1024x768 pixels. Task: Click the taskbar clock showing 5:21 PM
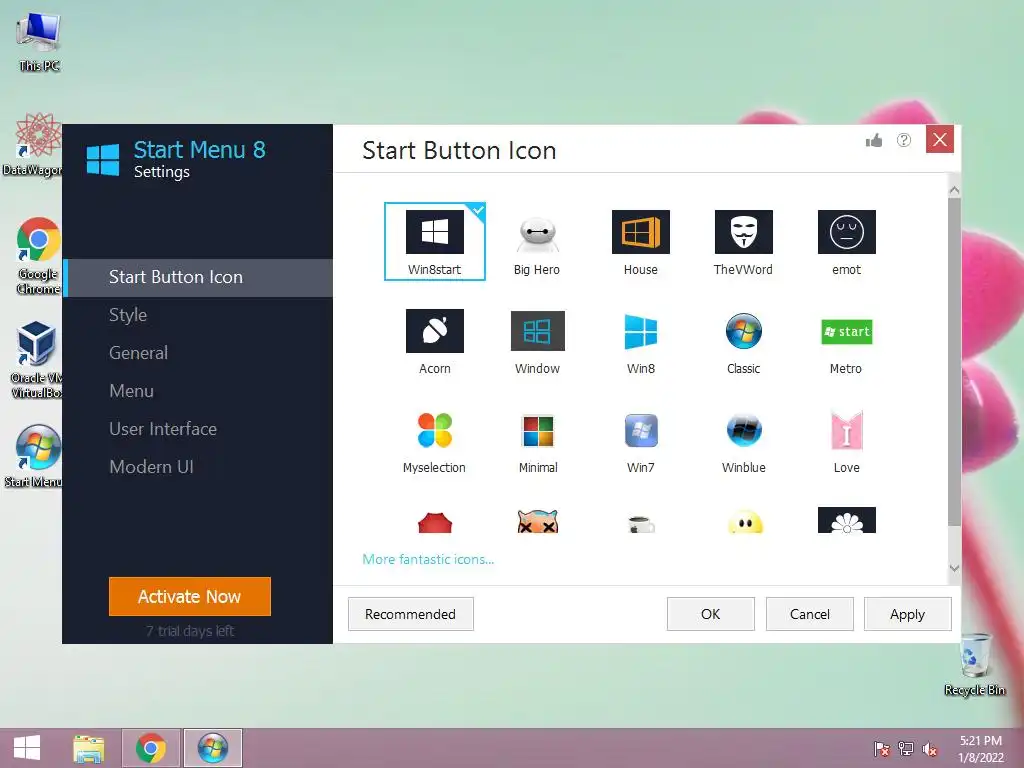coord(981,749)
